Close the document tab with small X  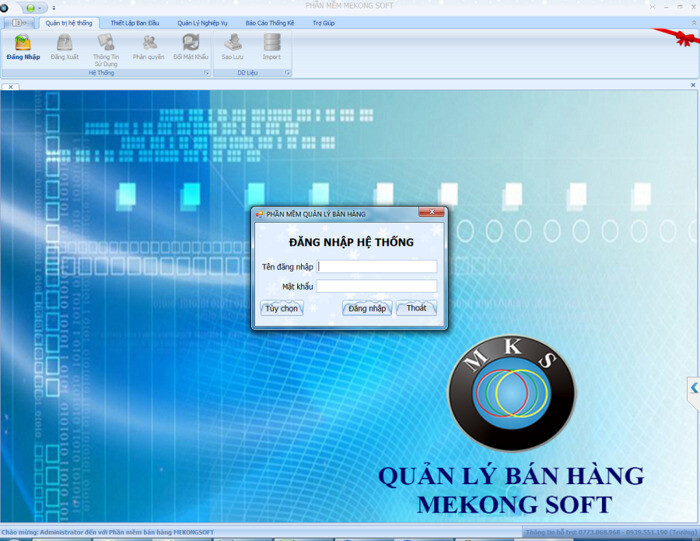tap(10, 87)
